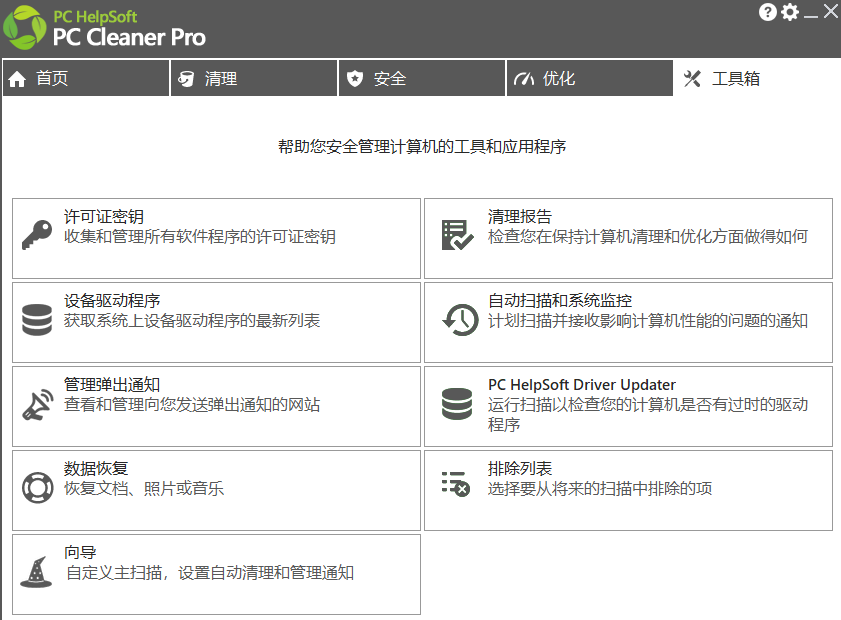Click description 计划扫描并接收影响计算机性能的问题的通知
Viewport: 841px width, 620px height.
click(x=648, y=321)
